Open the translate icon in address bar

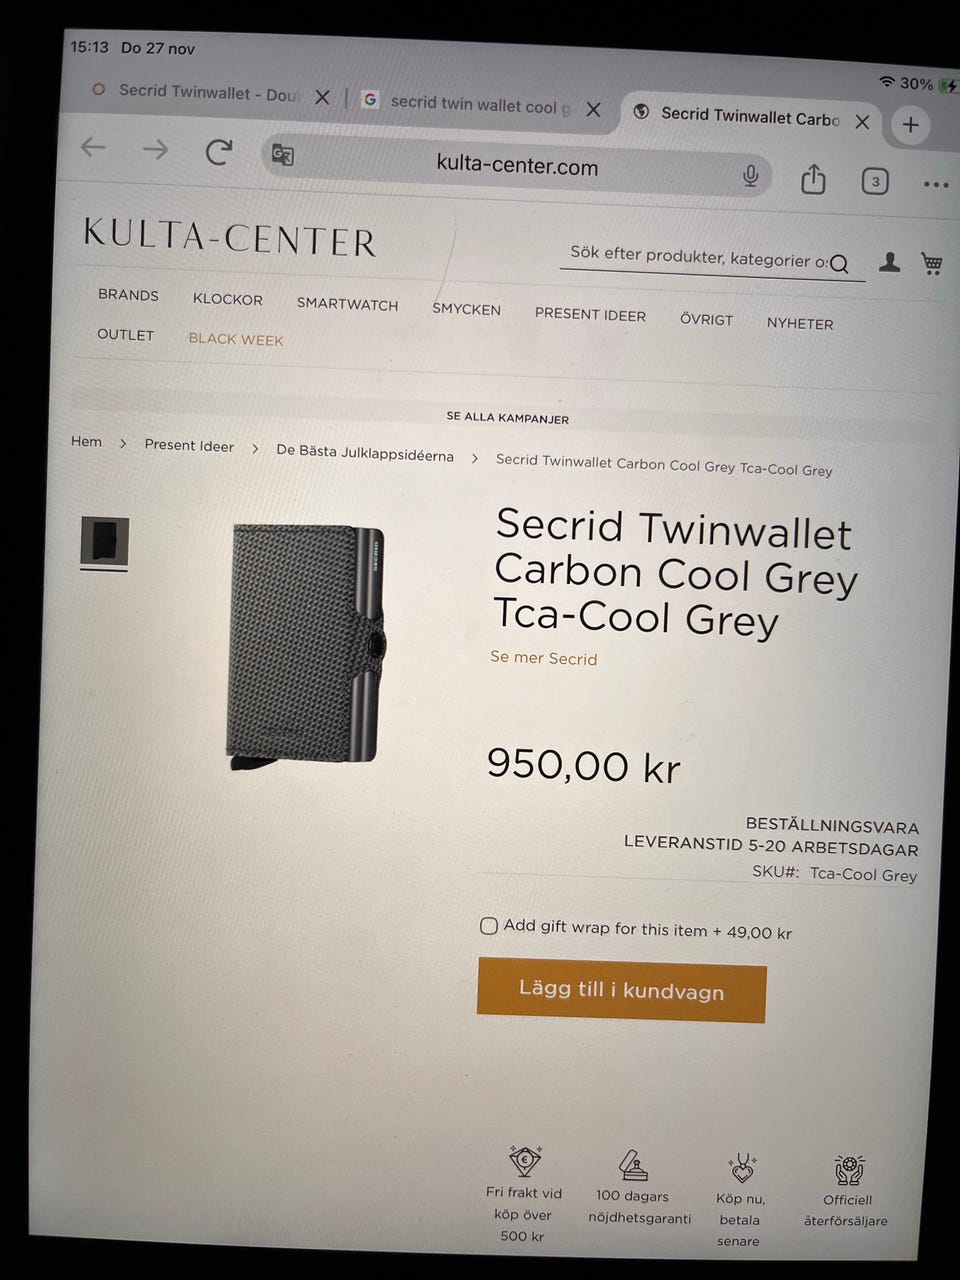pyautogui.click(x=283, y=155)
